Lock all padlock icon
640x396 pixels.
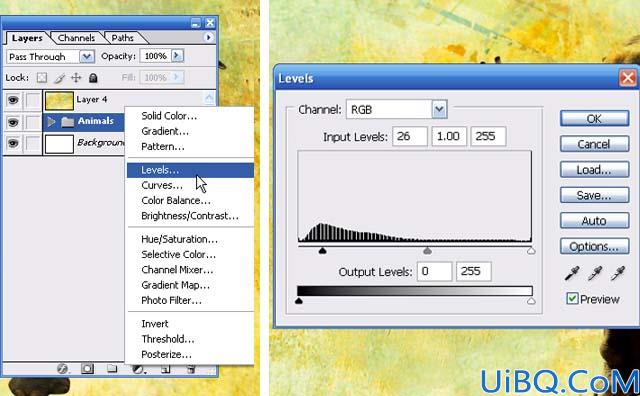[x=93, y=78]
